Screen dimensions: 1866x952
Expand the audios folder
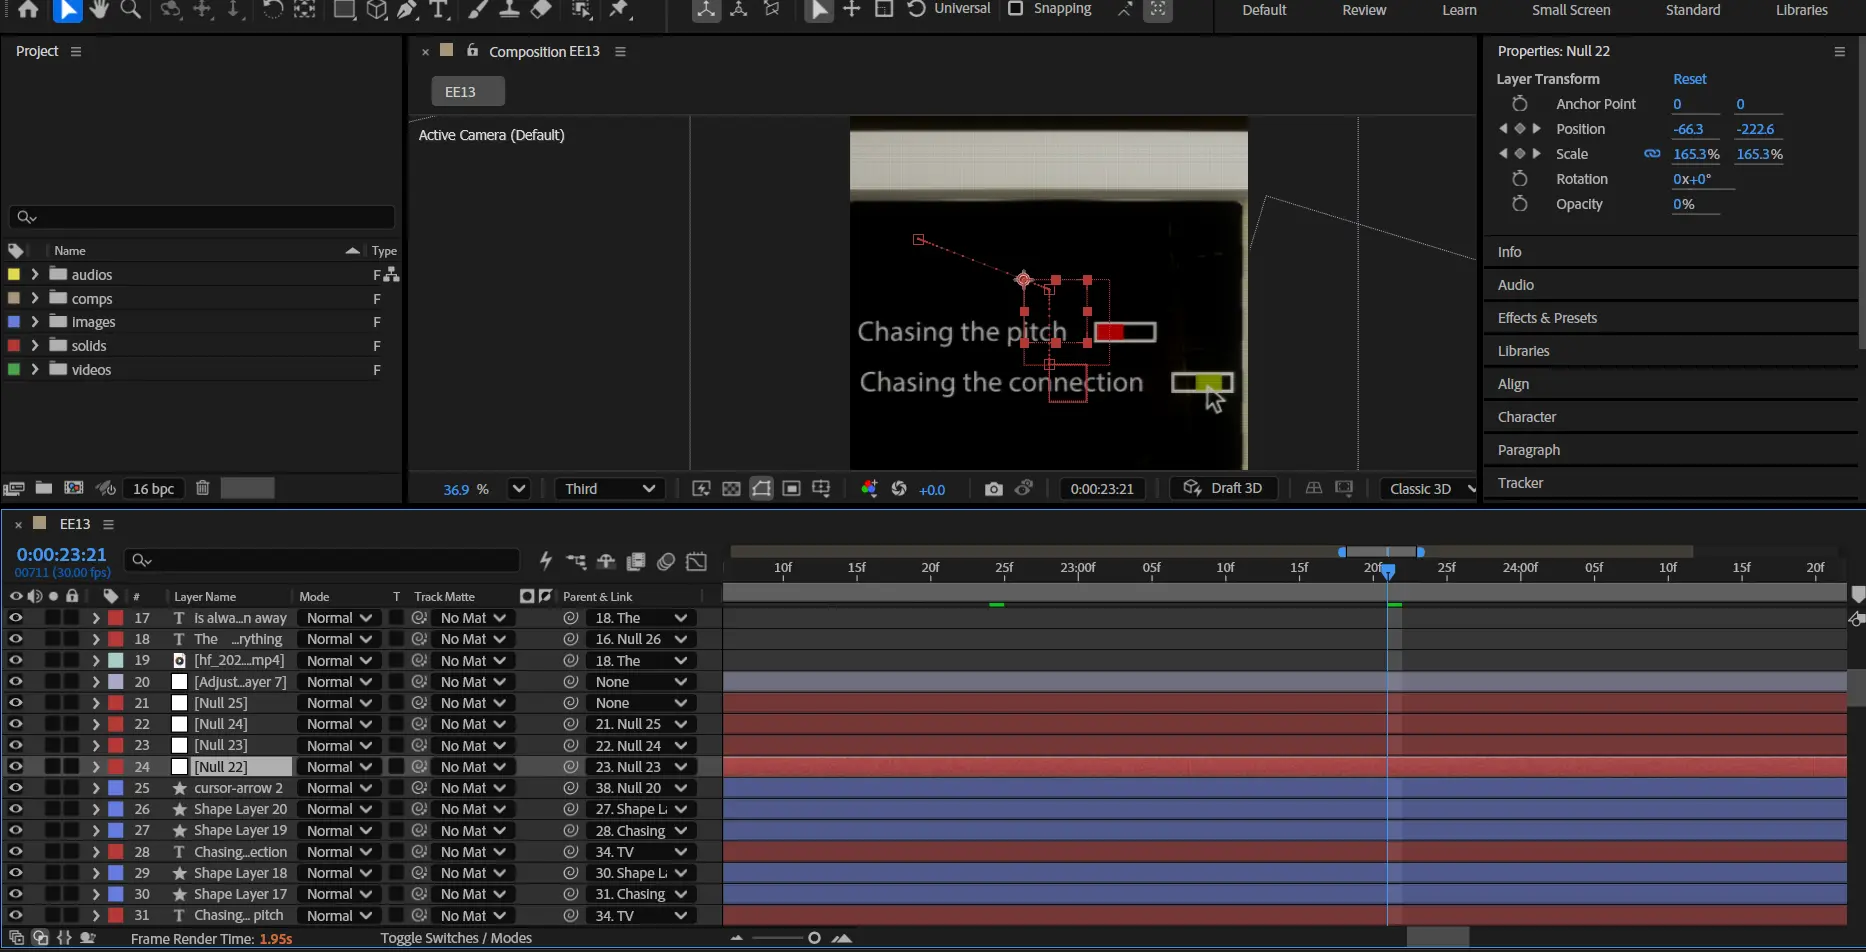[35, 274]
